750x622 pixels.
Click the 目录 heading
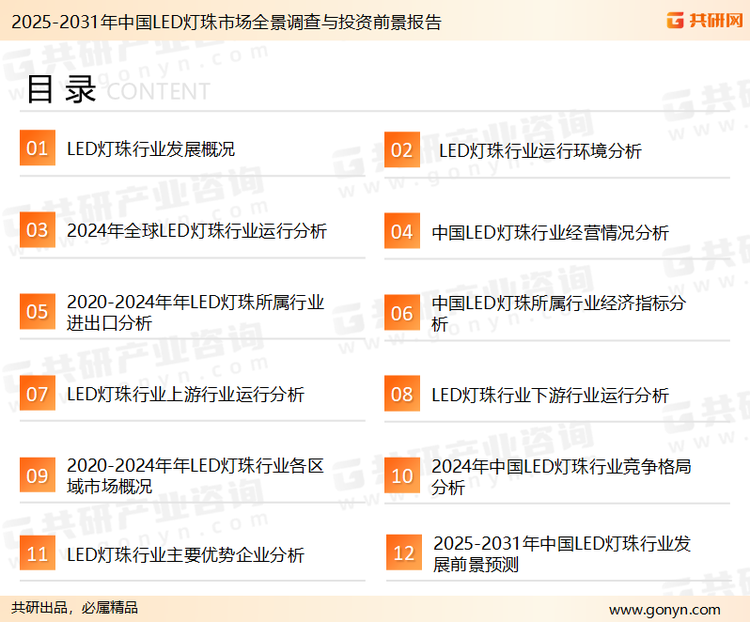click(x=61, y=89)
